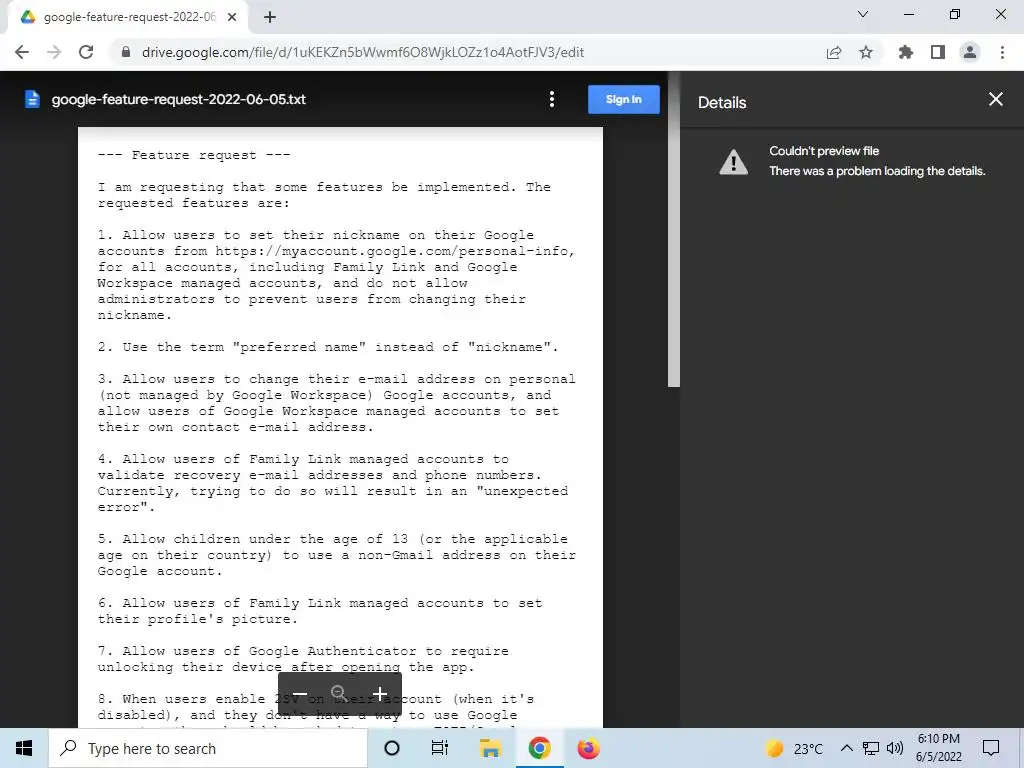This screenshot has width=1024, height=768.
Task: Reset zoom with the magnifier icon
Action: click(x=339, y=694)
